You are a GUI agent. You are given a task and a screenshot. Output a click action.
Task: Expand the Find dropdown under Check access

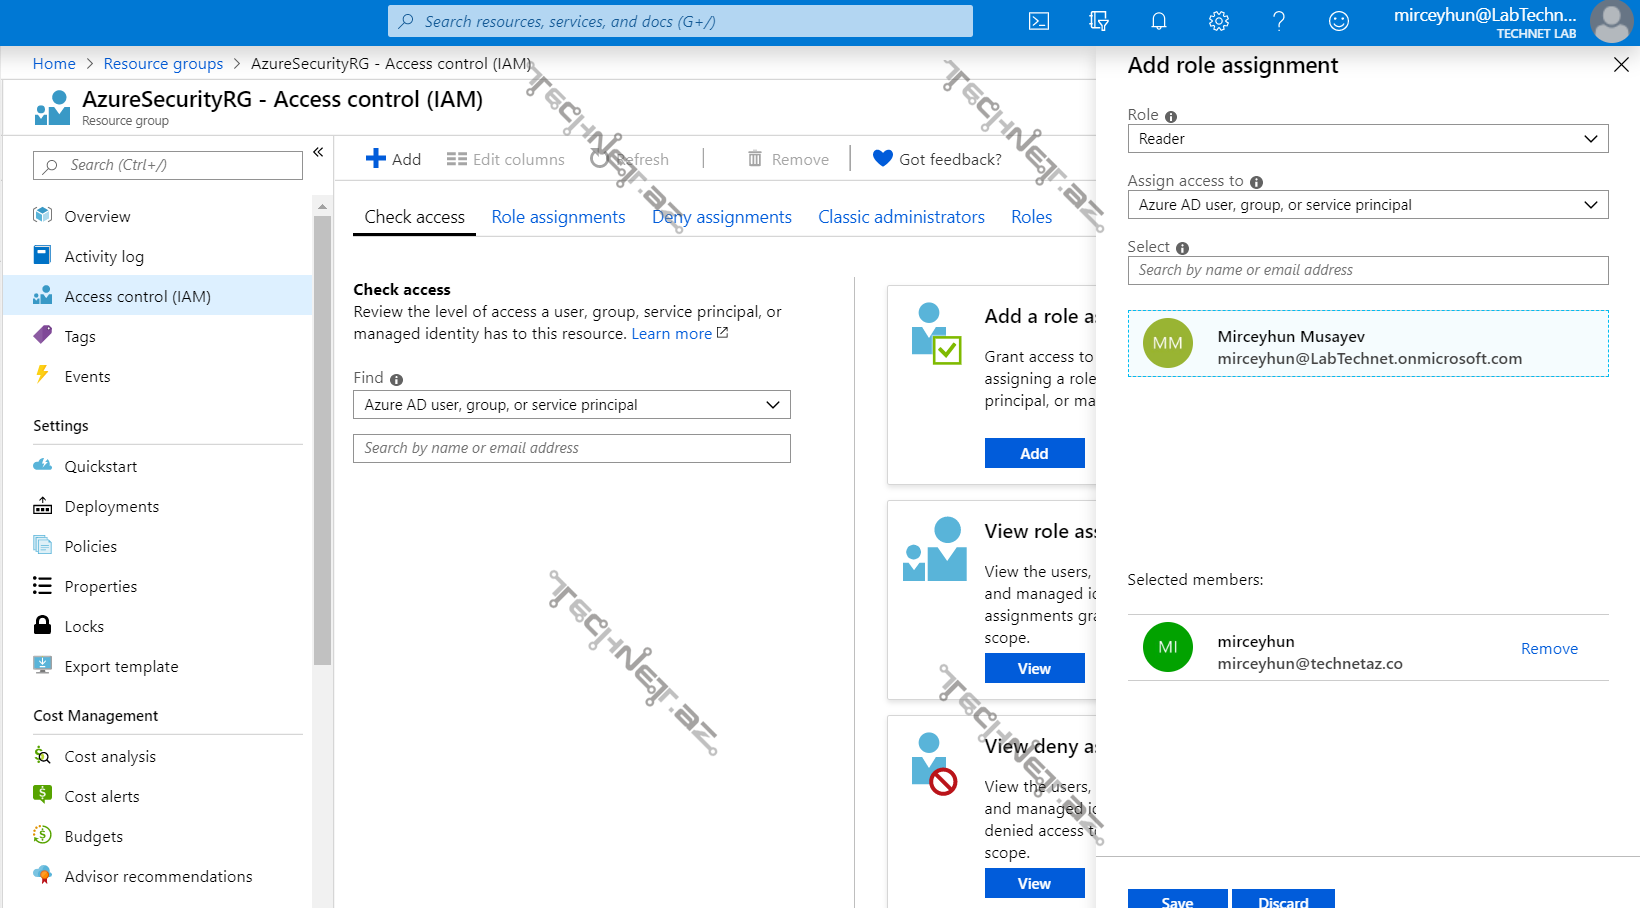tap(571, 405)
